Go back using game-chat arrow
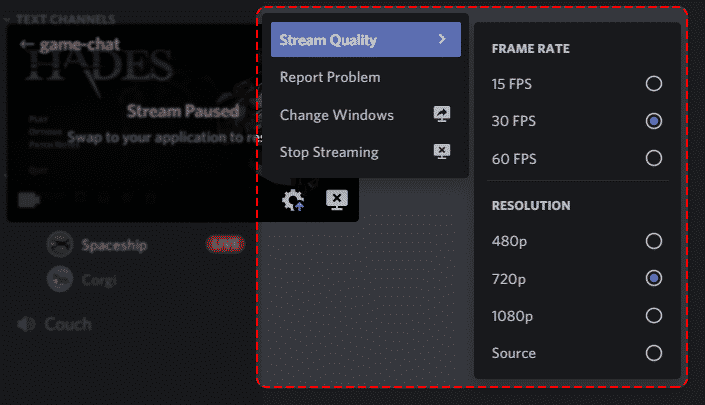Image resolution: width=705 pixels, height=405 pixels. 27,44
